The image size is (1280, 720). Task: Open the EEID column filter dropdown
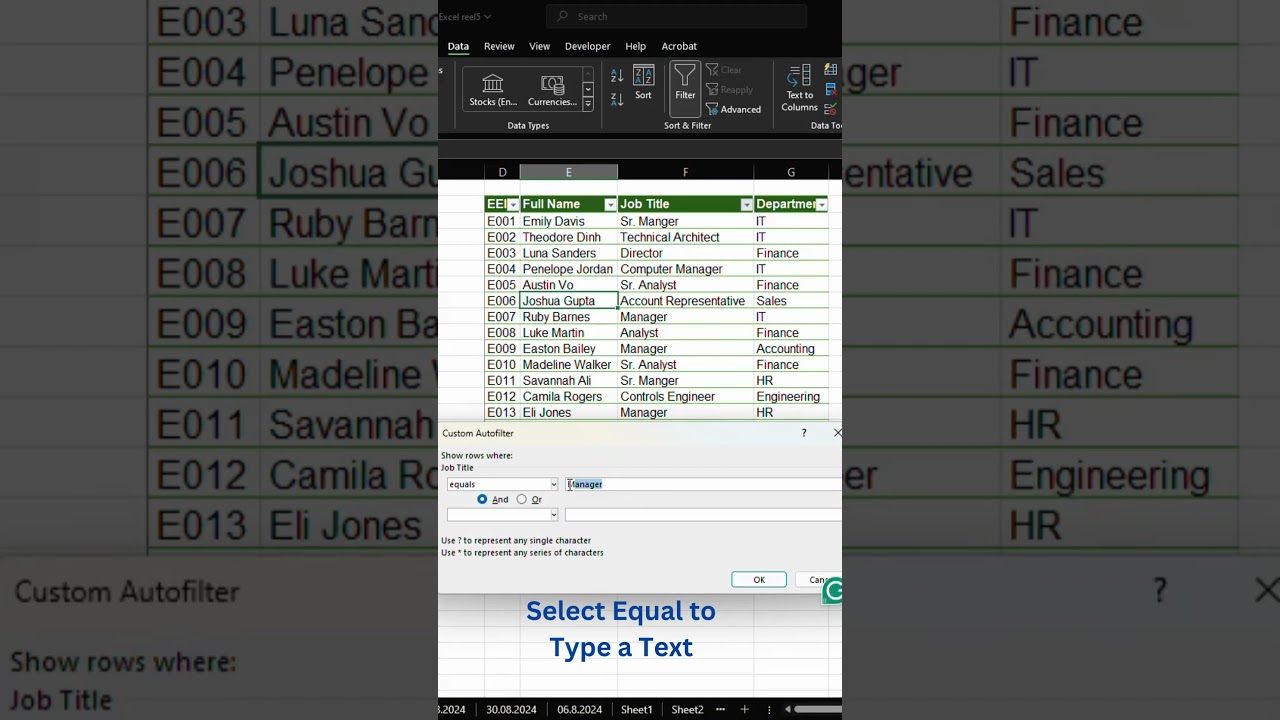(513, 205)
